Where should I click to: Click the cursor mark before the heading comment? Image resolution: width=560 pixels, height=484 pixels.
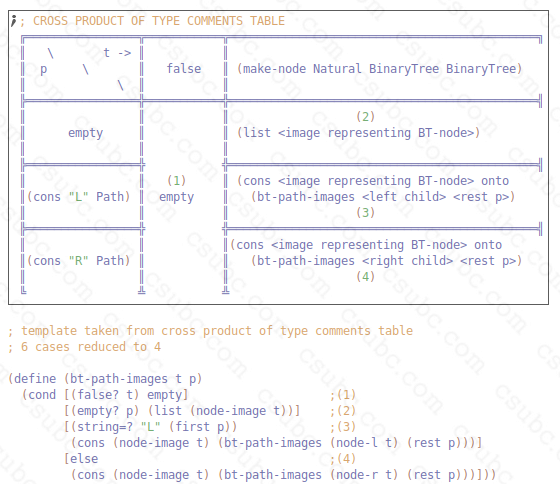(14, 21)
